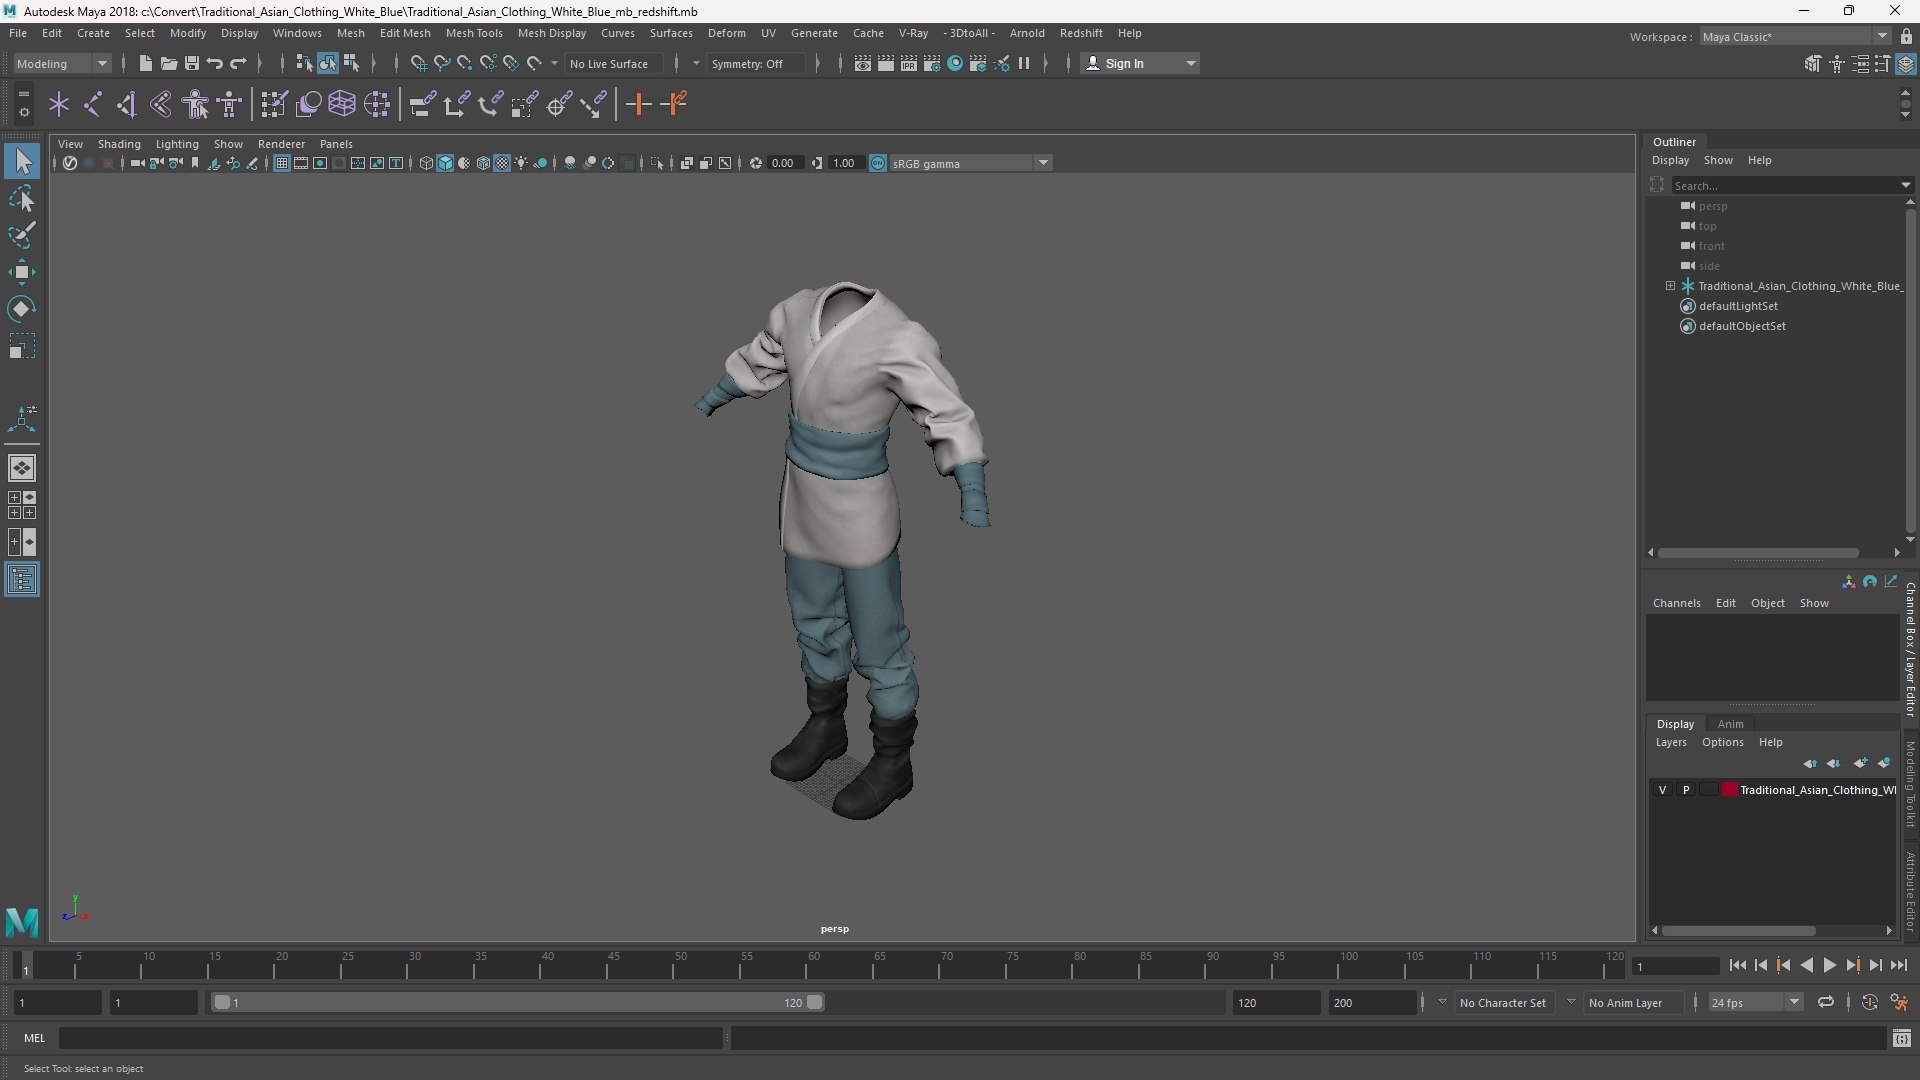Click the Save scene icon

point(192,63)
